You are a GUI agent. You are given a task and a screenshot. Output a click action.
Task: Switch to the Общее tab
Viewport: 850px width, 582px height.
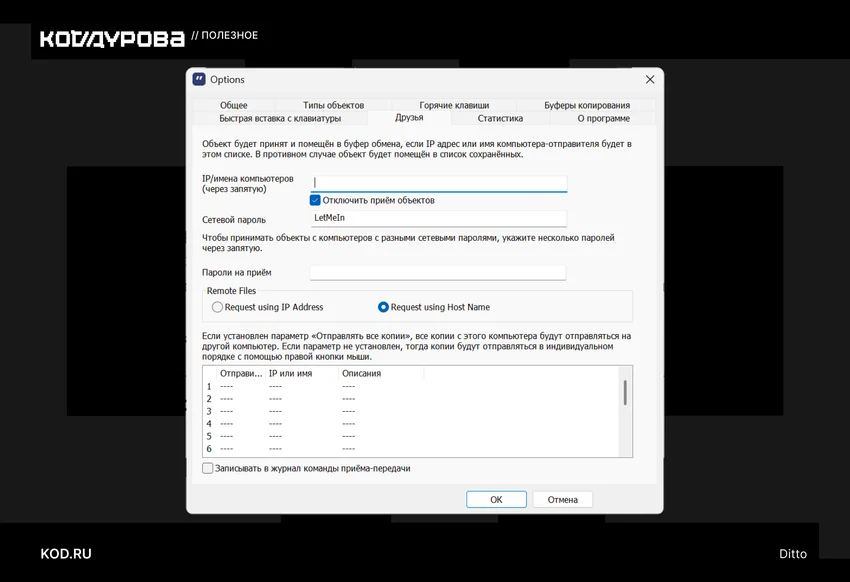(234, 105)
